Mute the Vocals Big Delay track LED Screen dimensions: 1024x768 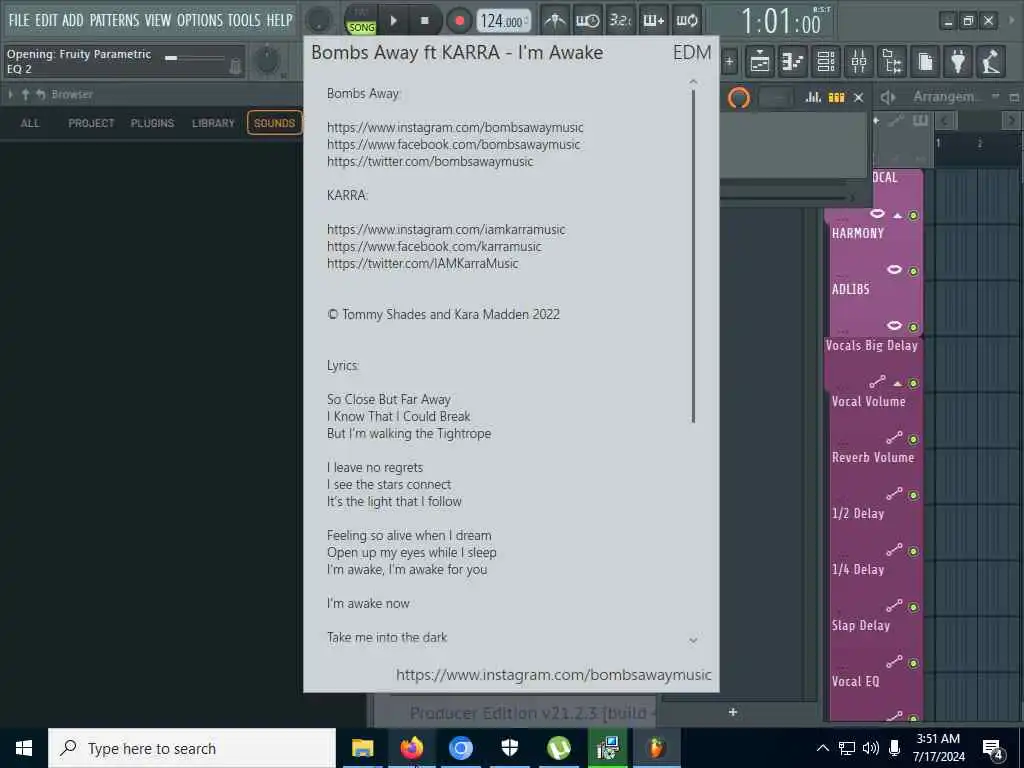(913, 383)
